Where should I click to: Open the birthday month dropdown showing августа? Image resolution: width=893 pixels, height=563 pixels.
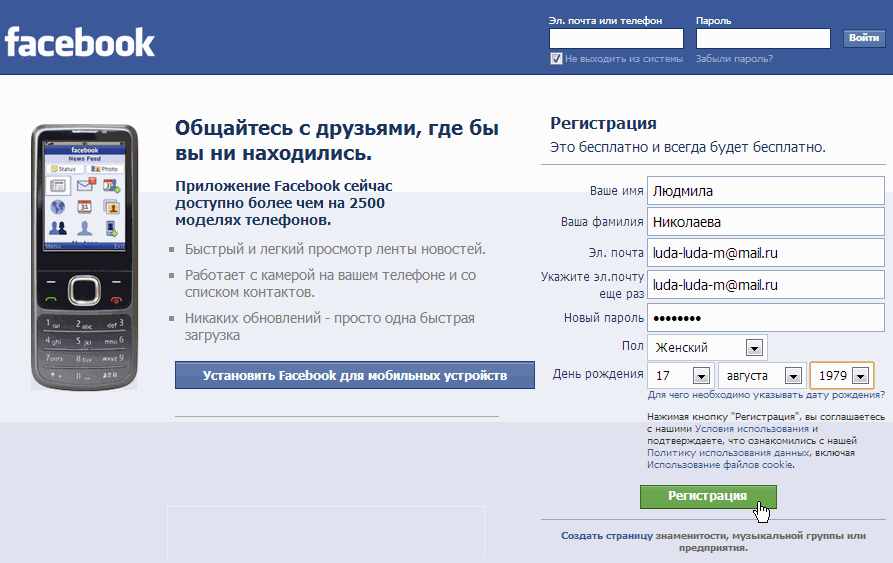tap(763, 376)
